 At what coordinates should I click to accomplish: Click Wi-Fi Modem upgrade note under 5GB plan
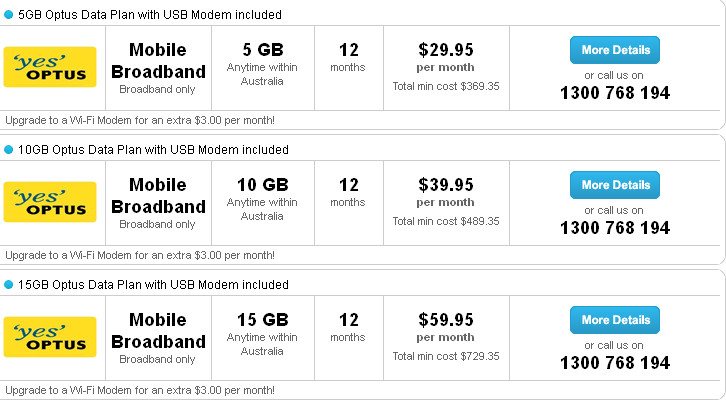point(140,120)
